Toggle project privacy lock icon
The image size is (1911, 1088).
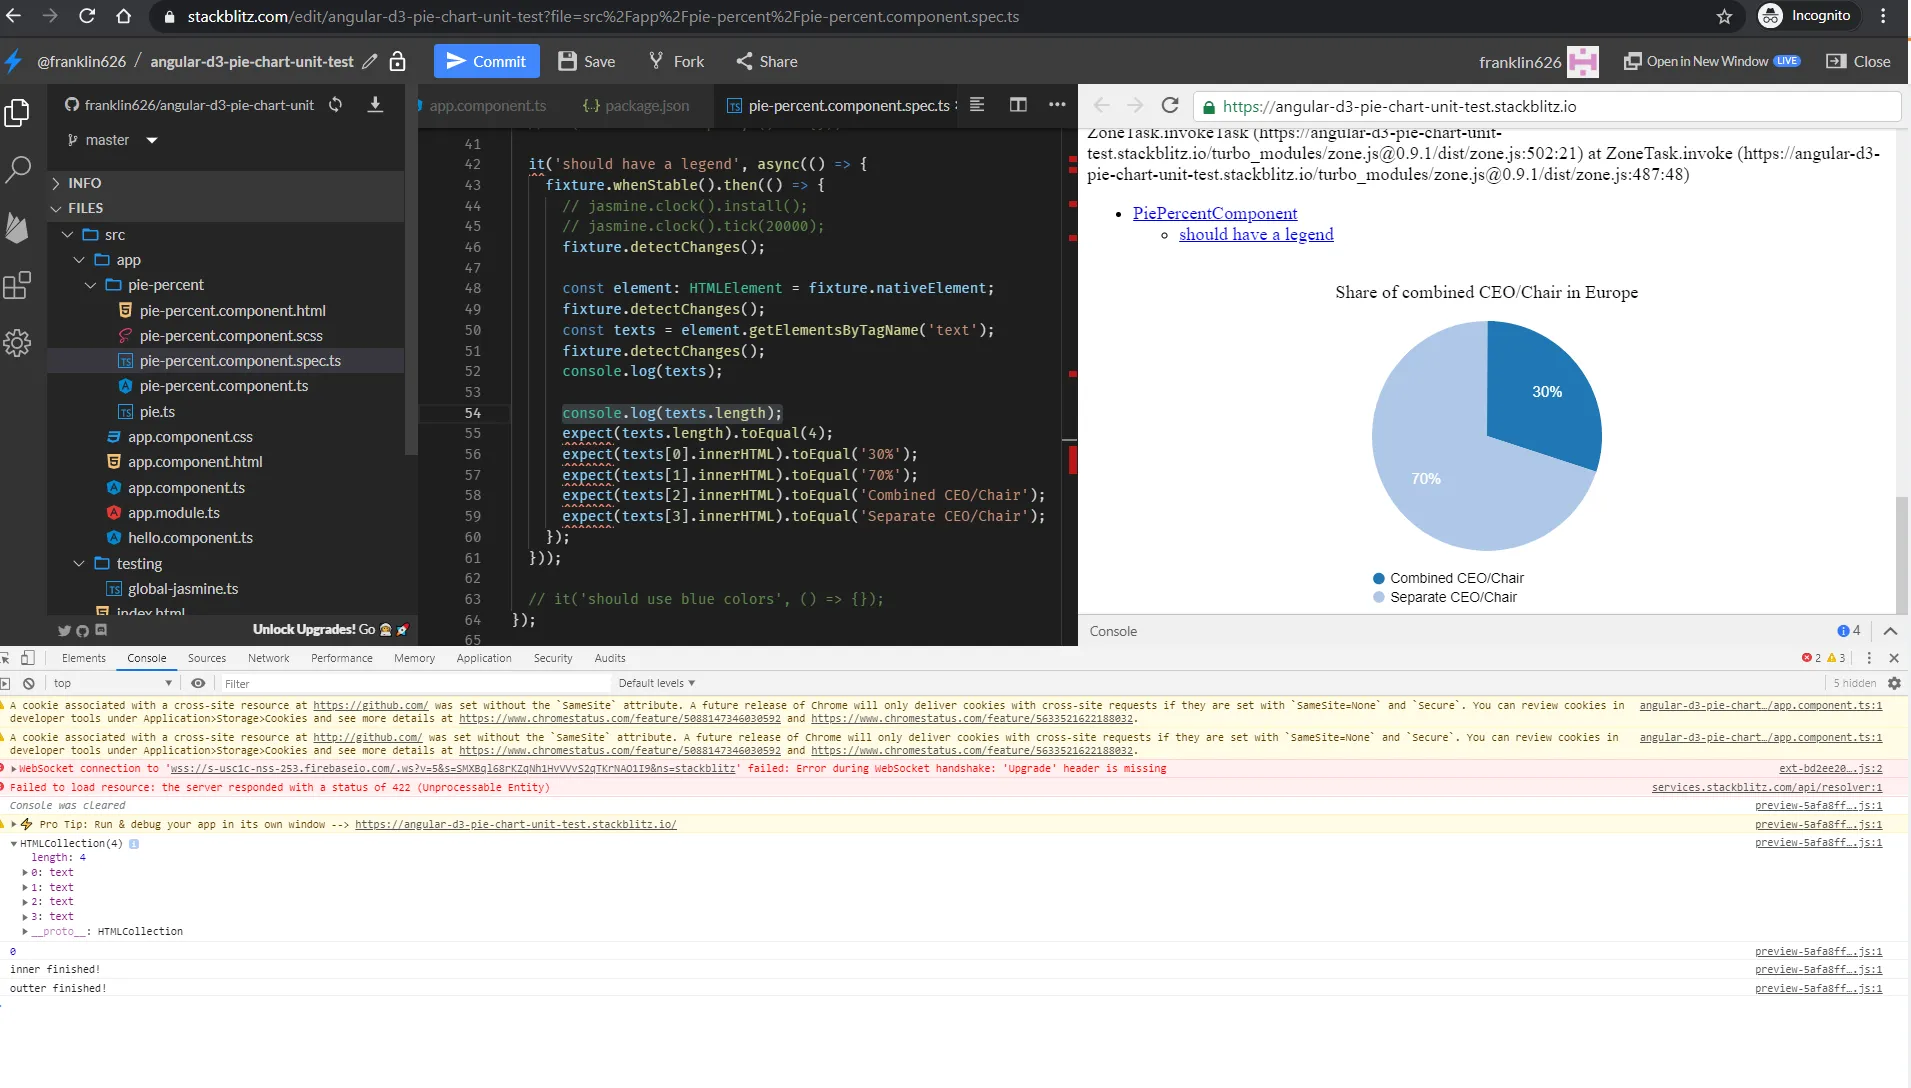coord(397,62)
